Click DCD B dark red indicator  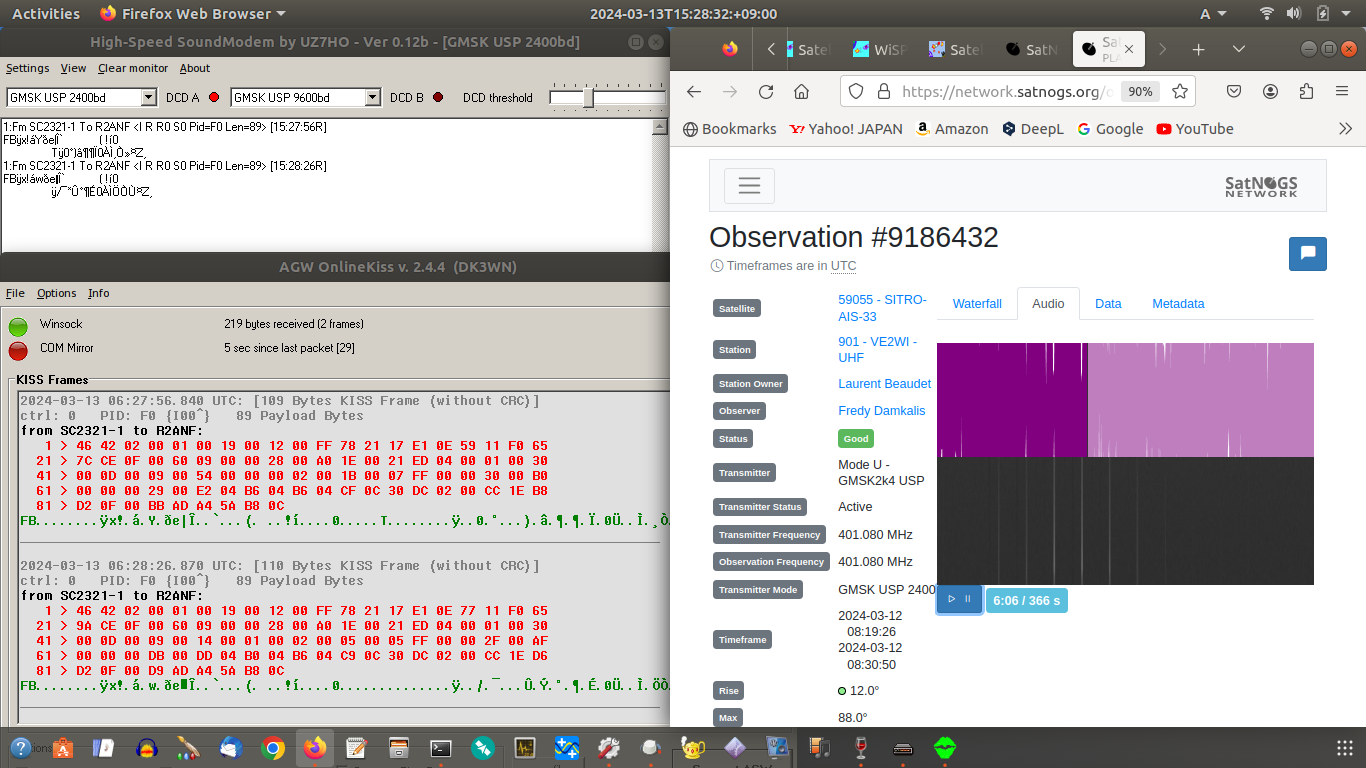pyautogui.click(x=438, y=97)
